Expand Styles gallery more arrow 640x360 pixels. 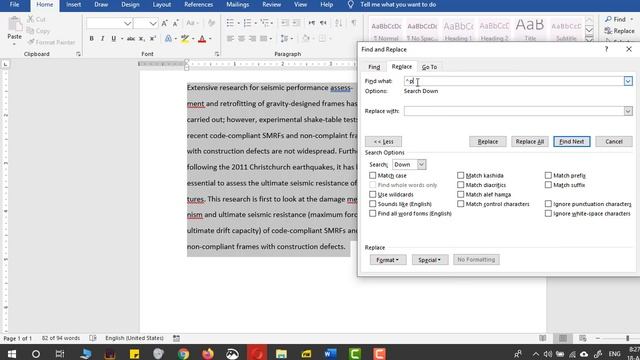[589, 40]
